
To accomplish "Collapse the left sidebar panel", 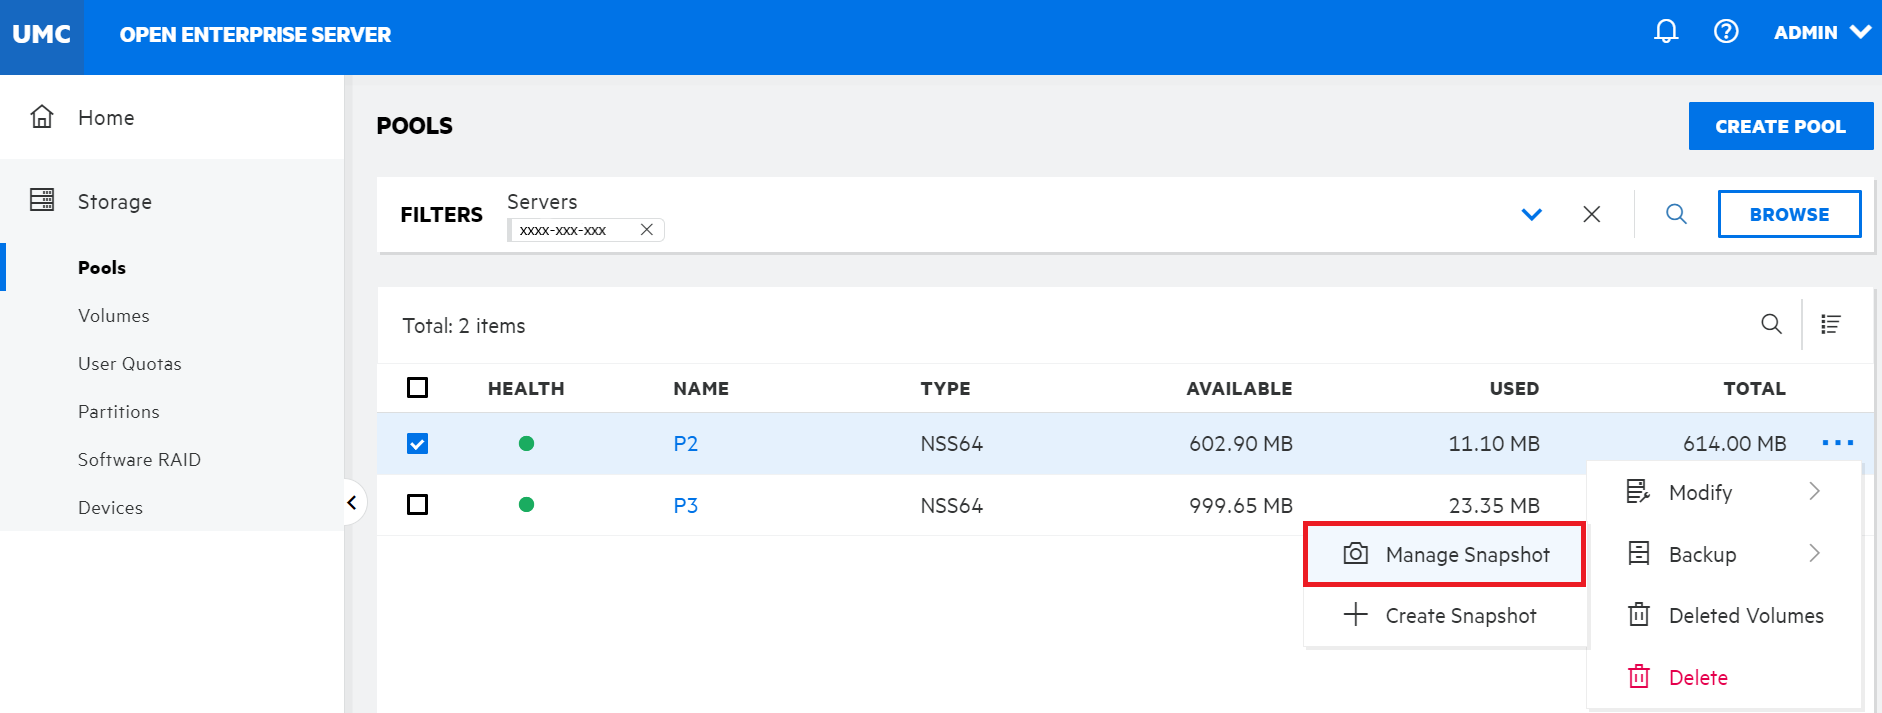I will coord(352,502).
